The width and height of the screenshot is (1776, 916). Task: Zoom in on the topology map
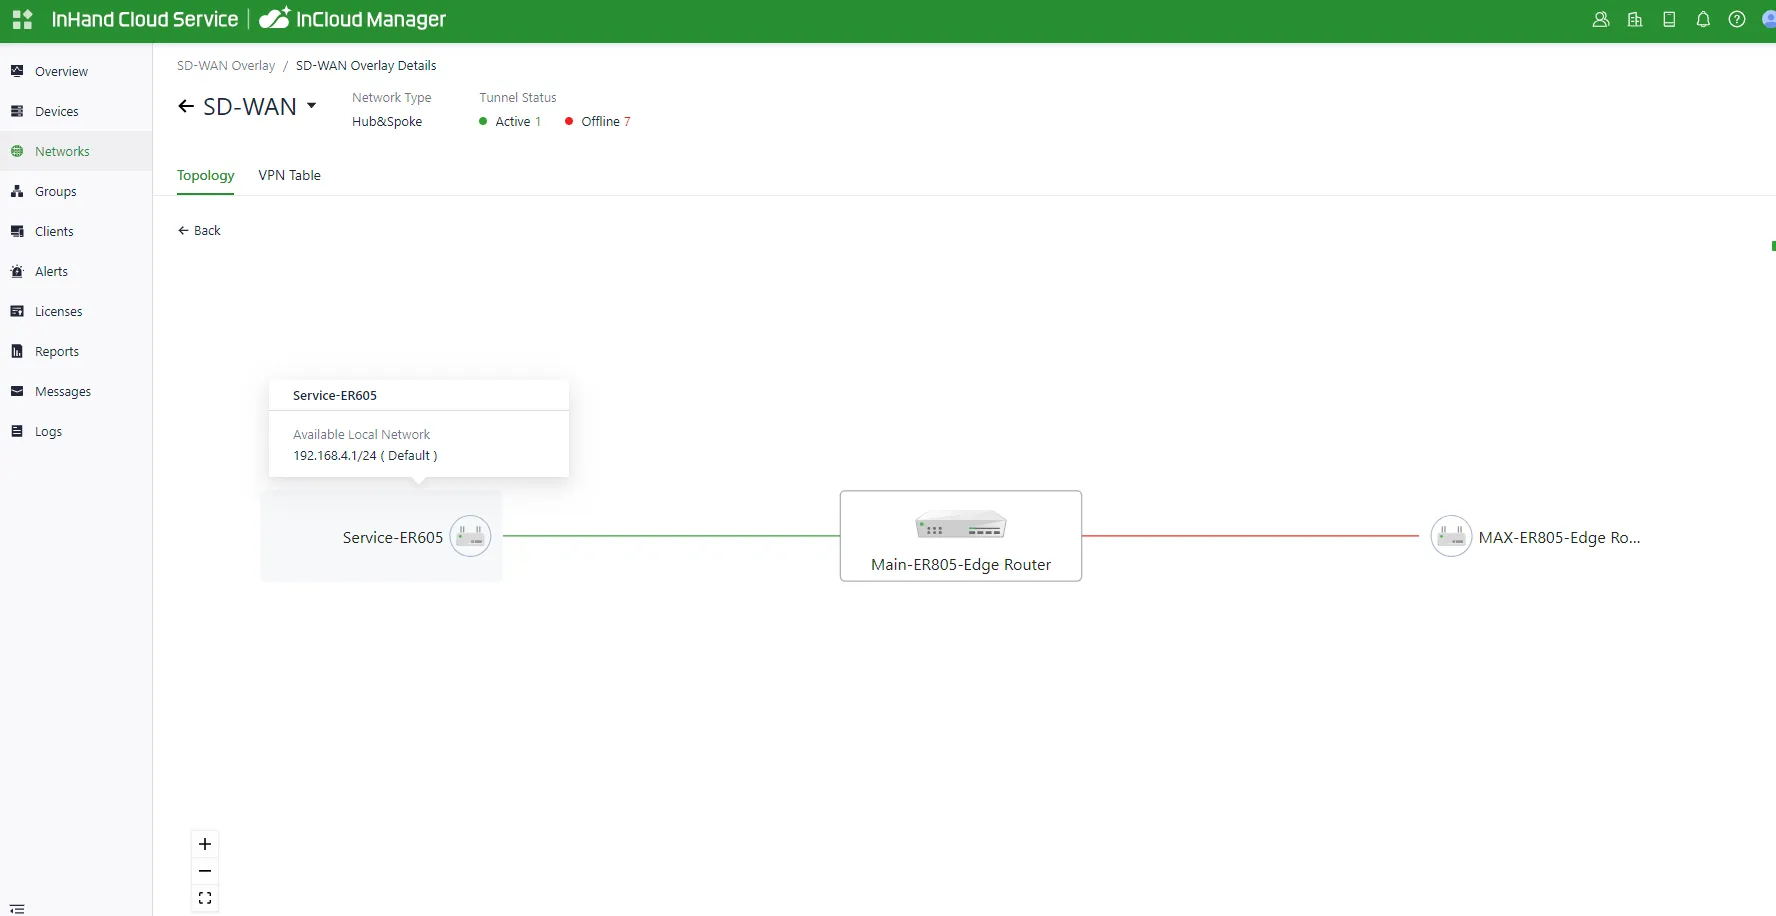coord(205,844)
